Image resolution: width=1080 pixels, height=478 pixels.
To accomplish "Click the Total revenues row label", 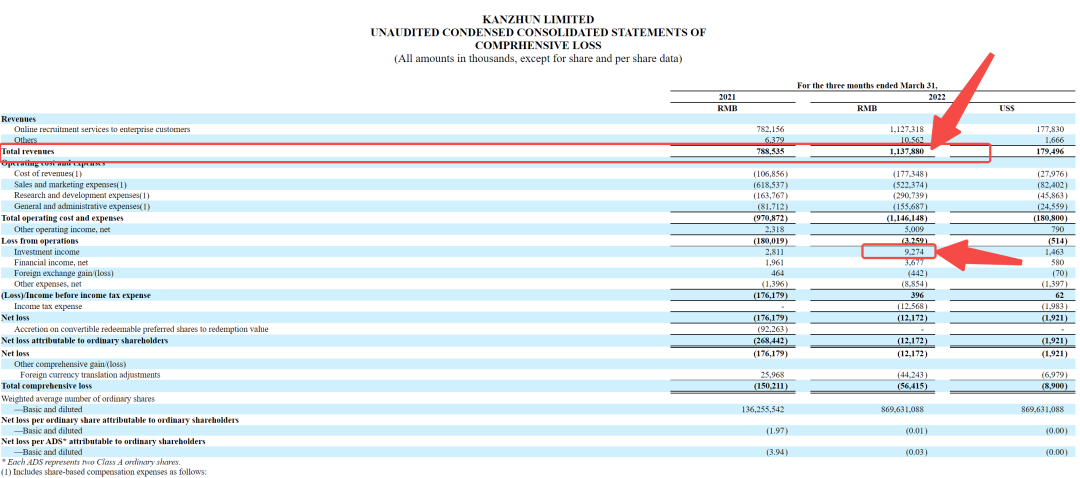I will 28,151.
